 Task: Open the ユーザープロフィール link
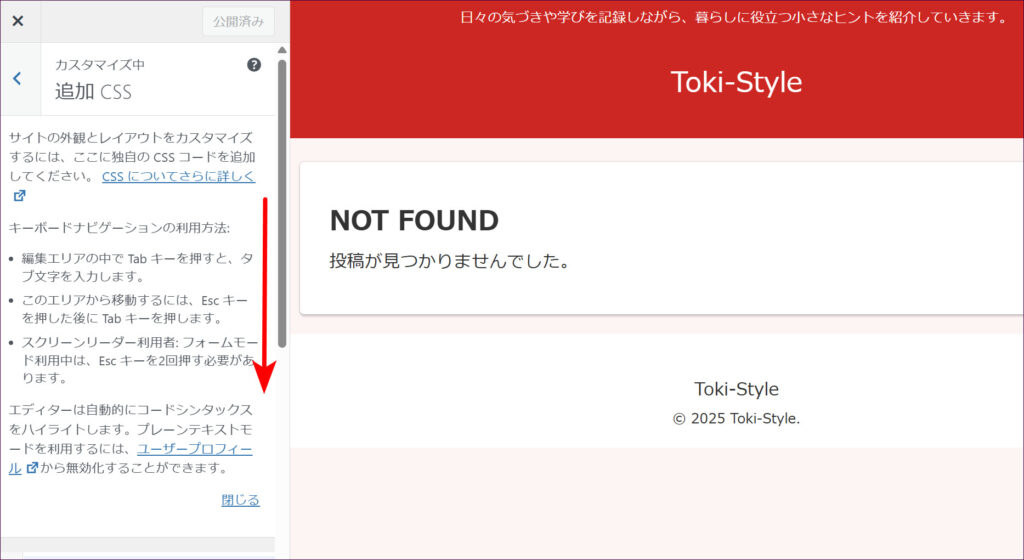pos(194,449)
